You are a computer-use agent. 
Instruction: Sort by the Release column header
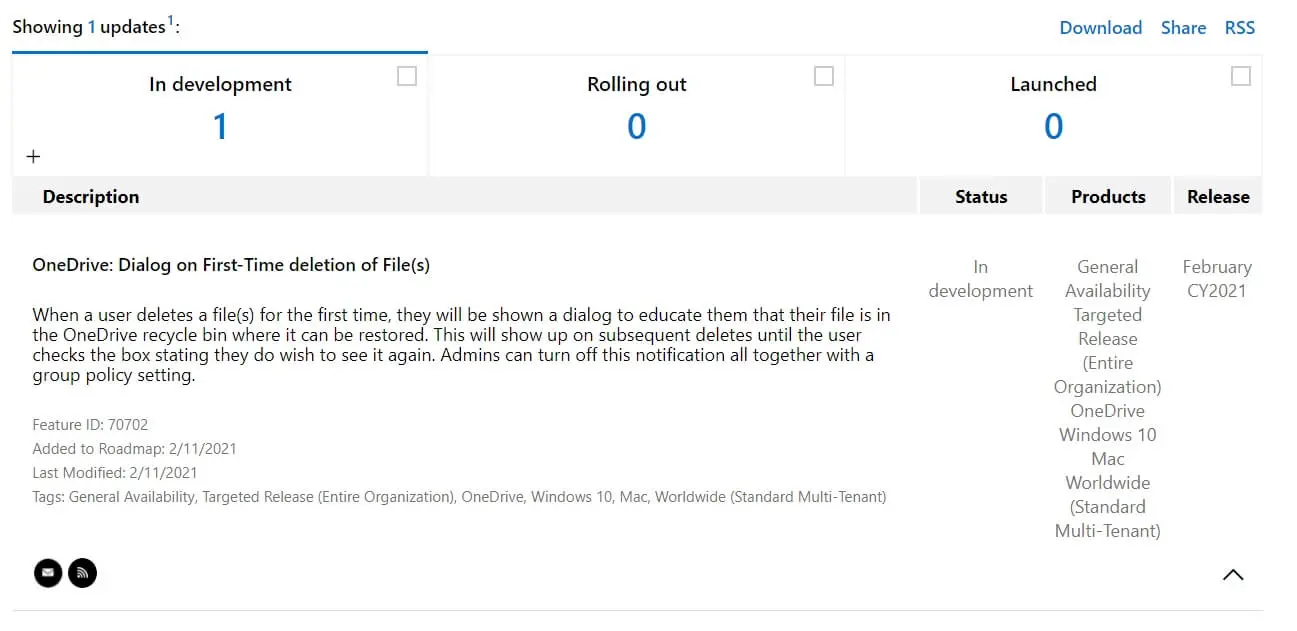coord(1218,197)
